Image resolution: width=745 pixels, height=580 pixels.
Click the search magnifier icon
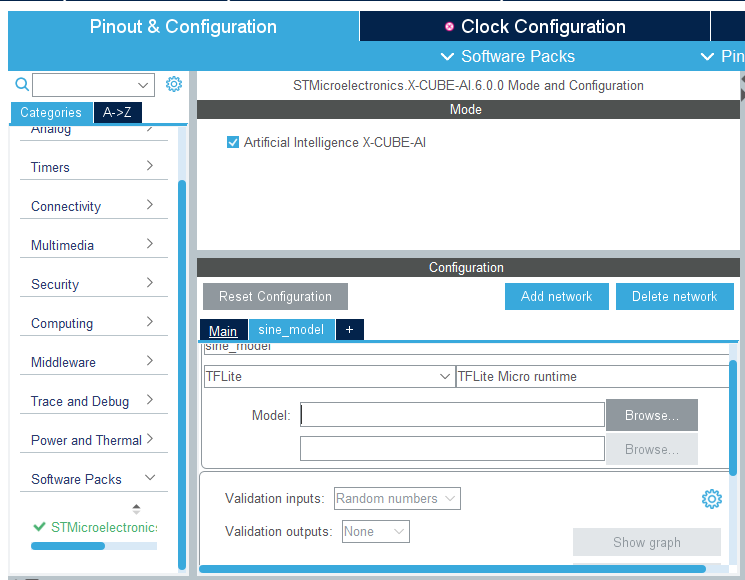22,85
